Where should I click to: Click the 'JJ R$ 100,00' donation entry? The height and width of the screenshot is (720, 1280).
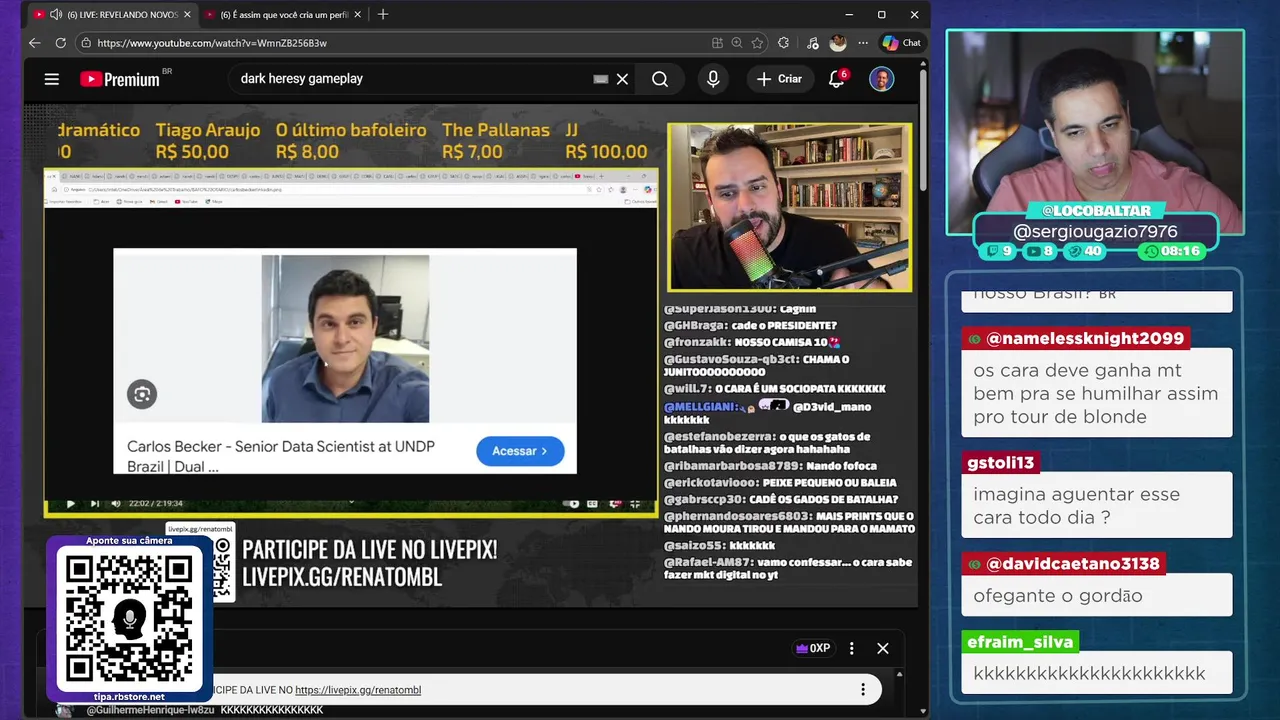tap(606, 141)
